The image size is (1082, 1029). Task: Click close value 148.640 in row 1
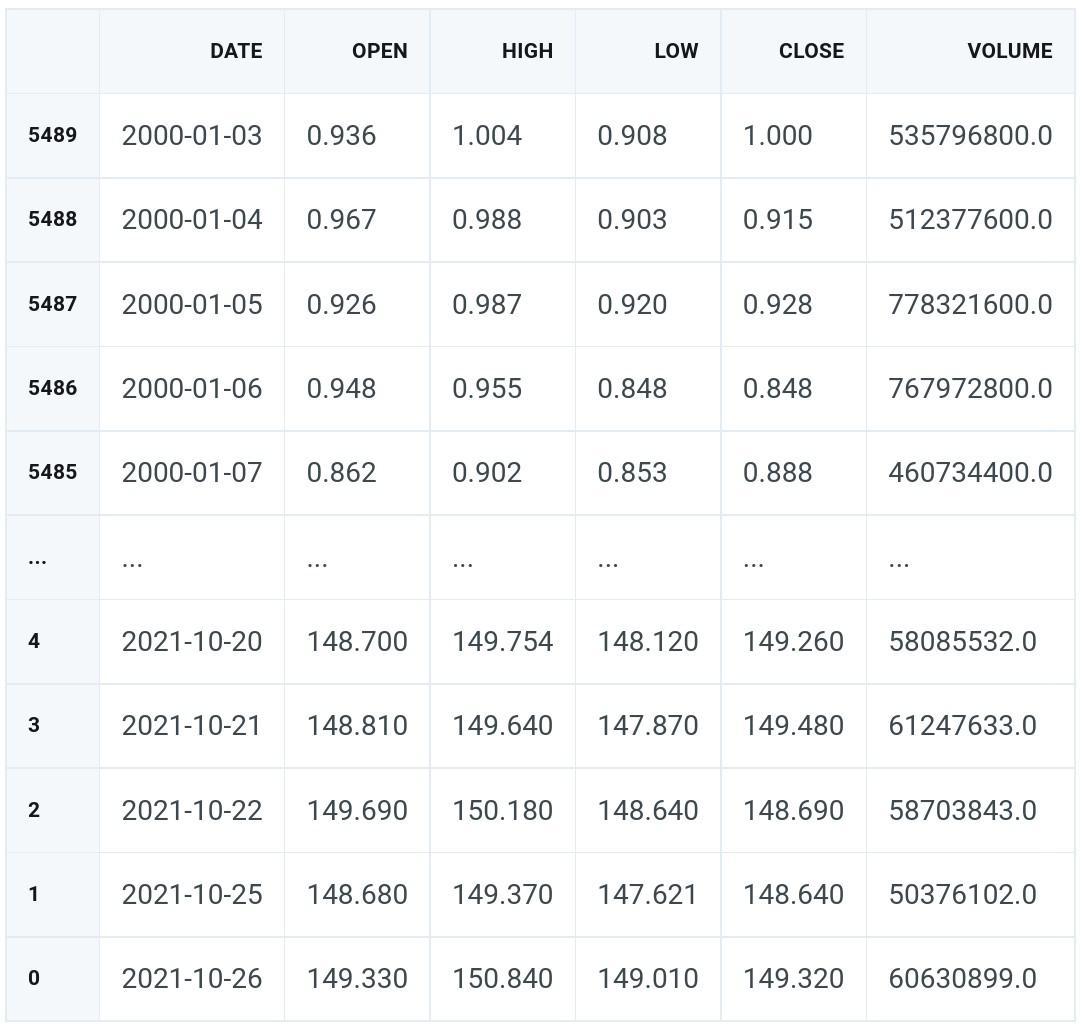click(794, 894)
